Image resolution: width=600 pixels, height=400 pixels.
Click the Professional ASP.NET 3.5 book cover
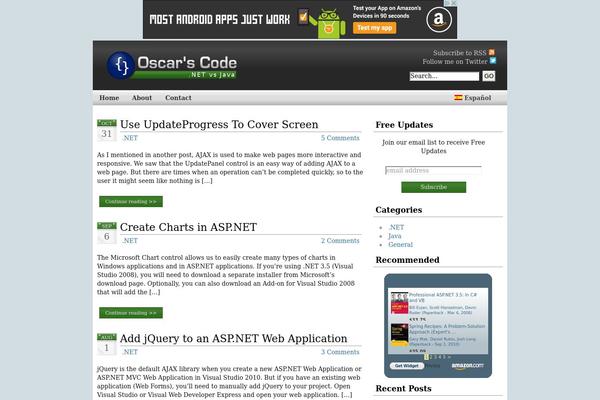(399, 304)
